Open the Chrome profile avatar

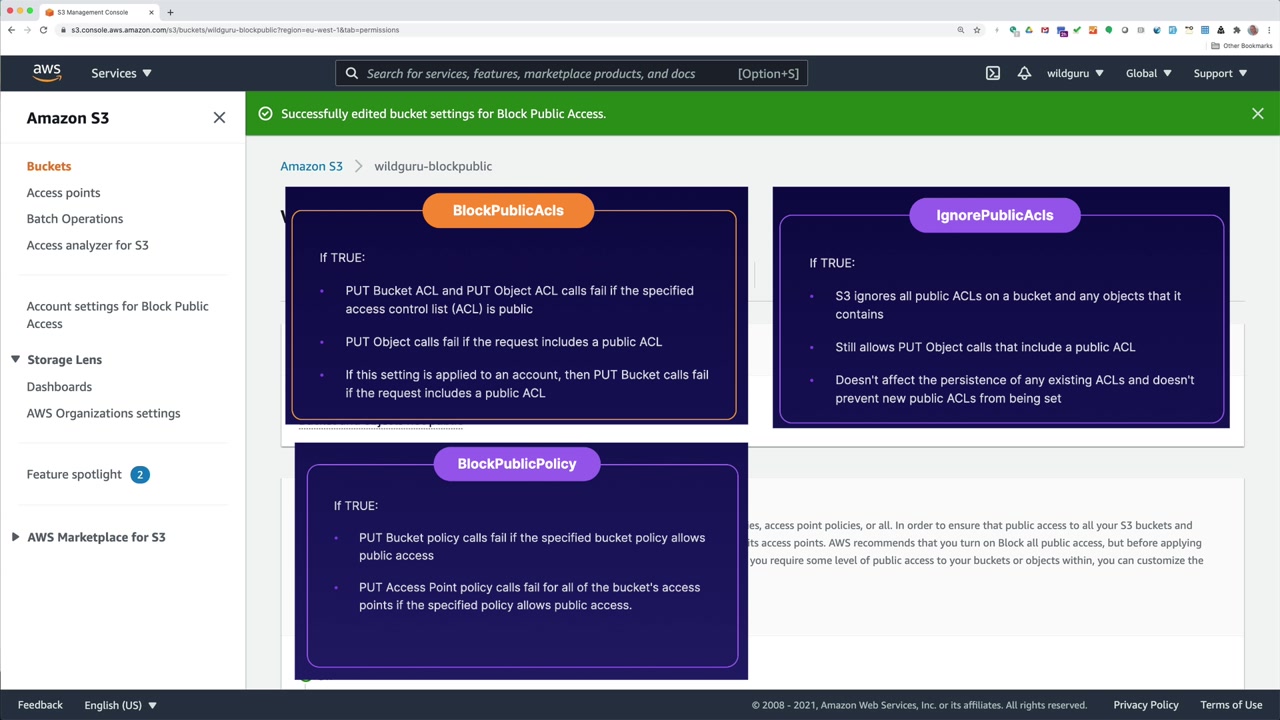click(x=1253, y=30)
